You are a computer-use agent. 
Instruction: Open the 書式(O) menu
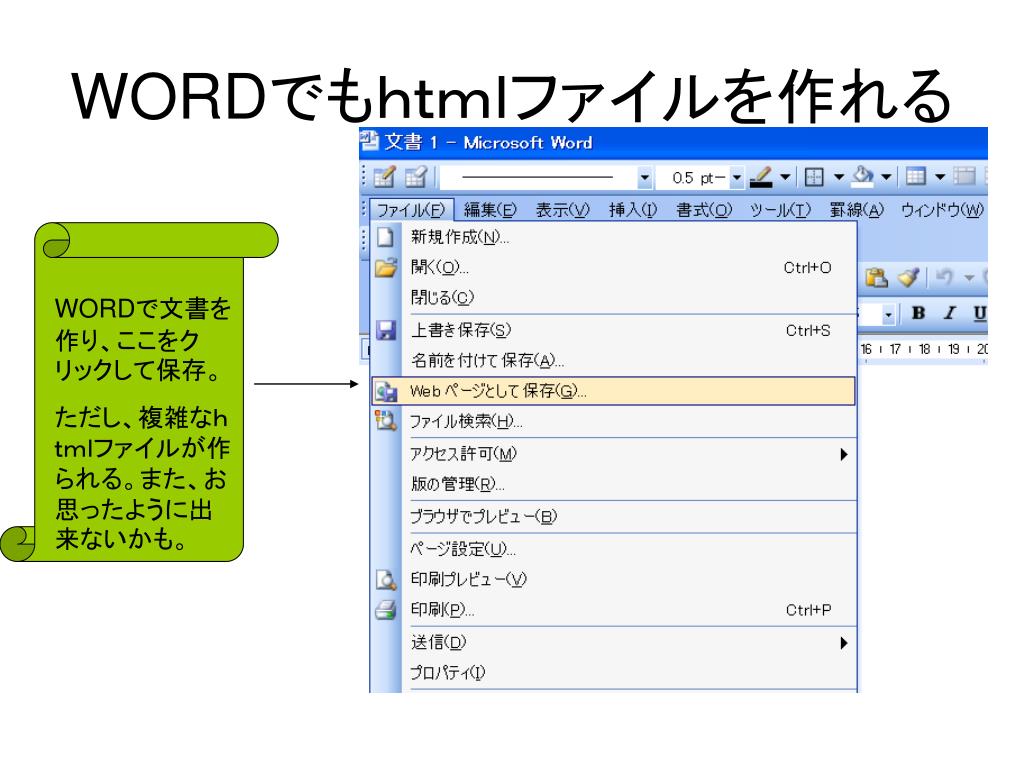704,210
